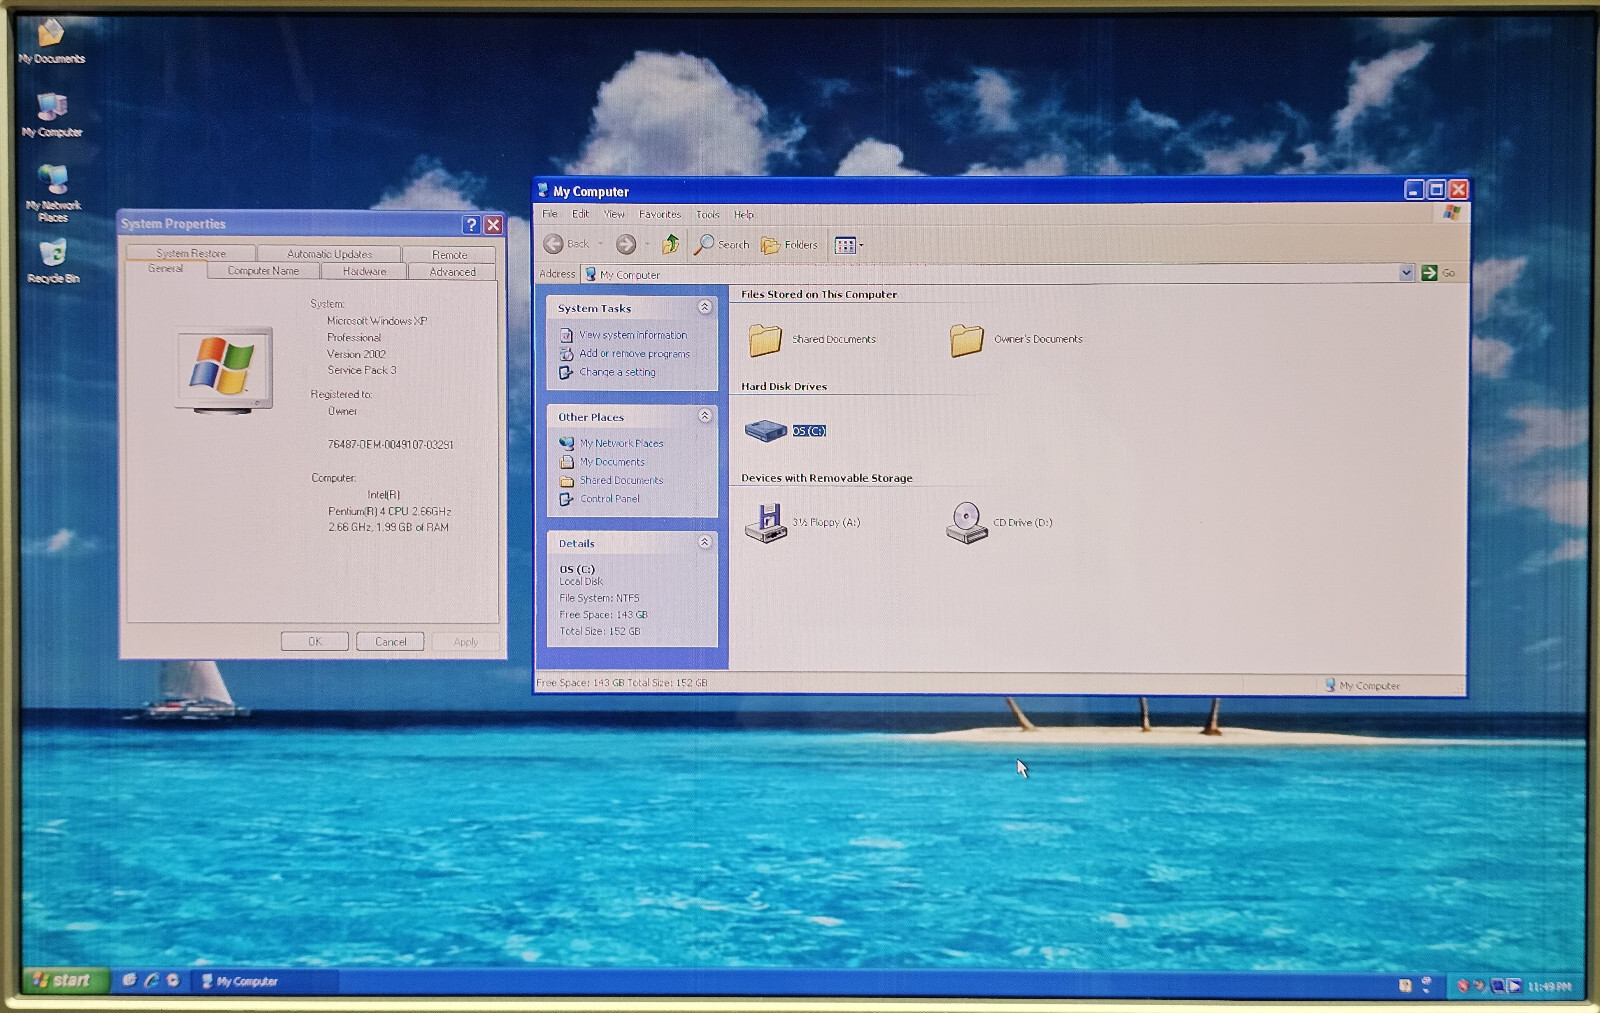Click the Search toolbar button
The height and width of the screenshot is (1013, 1600).
(x=722, y=244)
